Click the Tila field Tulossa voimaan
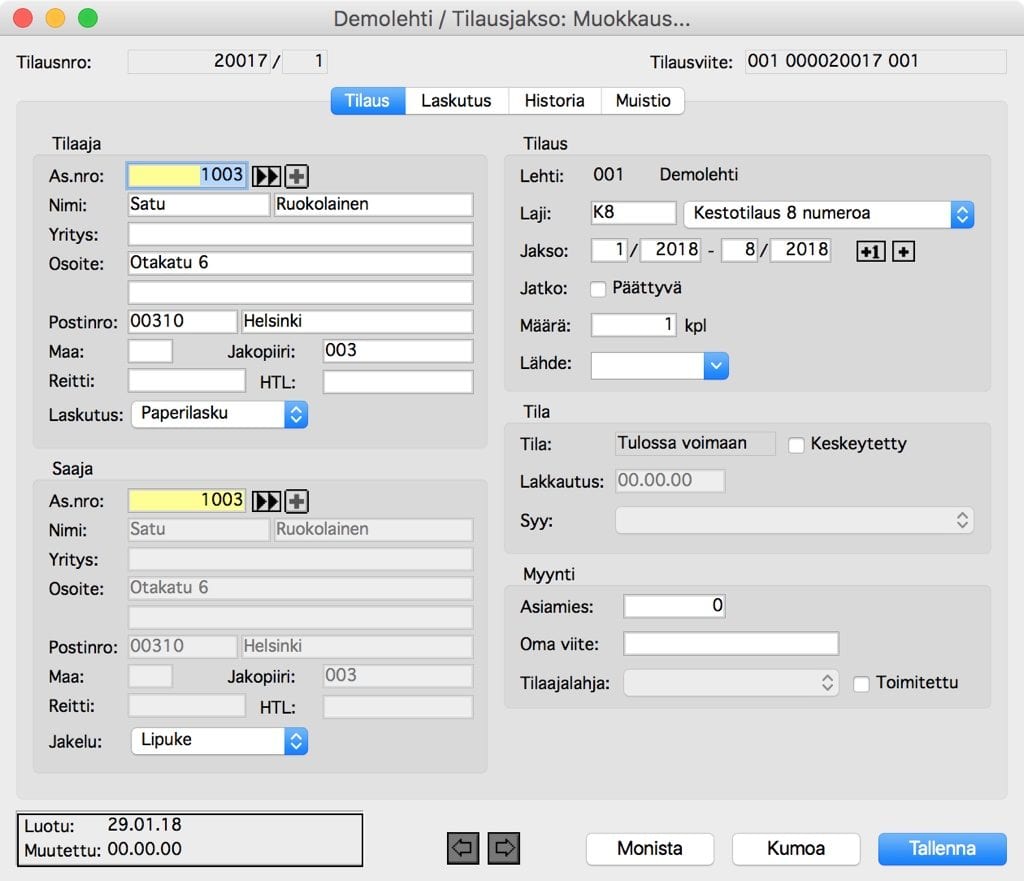This screenshot has width=1024, height=881. 695,444
